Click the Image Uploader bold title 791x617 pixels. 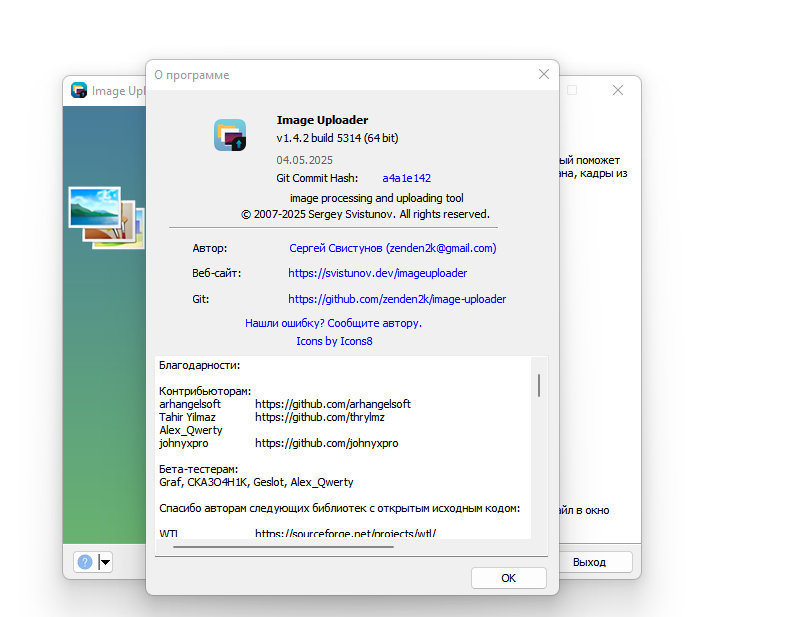click(322, 120)
